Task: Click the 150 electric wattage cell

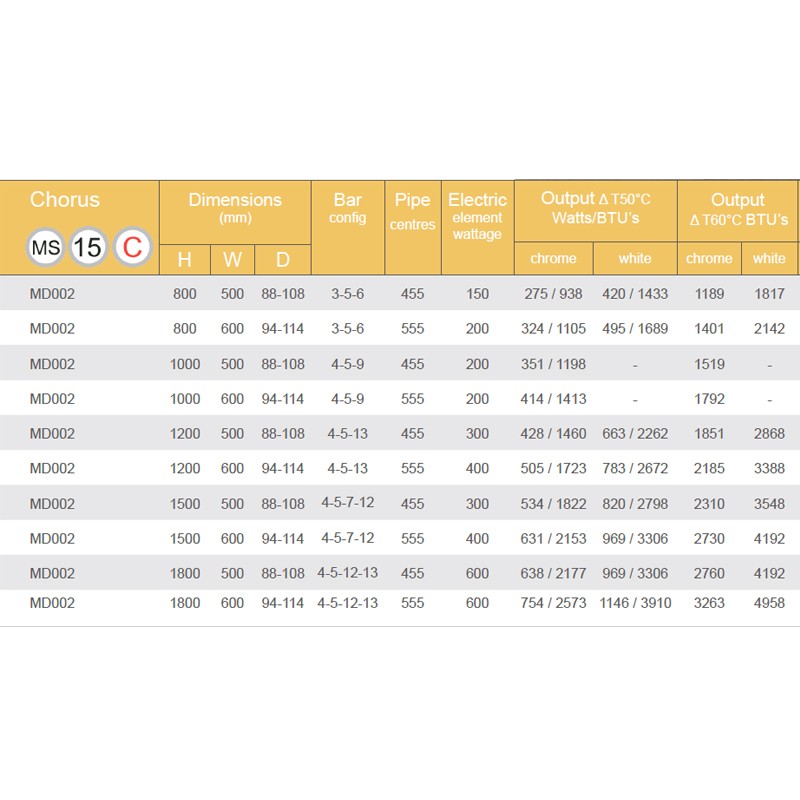Action: coord(477,294)
